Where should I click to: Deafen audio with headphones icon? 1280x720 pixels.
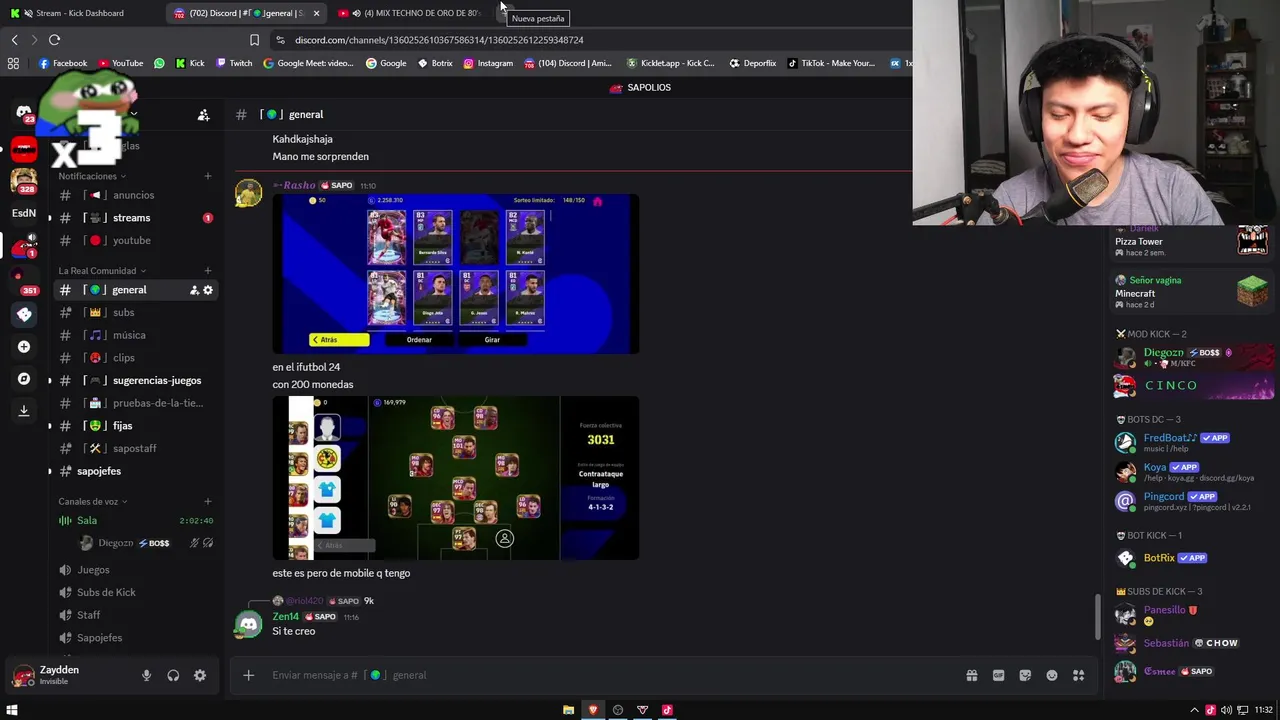pyautogui.click(x=173, y=676)
